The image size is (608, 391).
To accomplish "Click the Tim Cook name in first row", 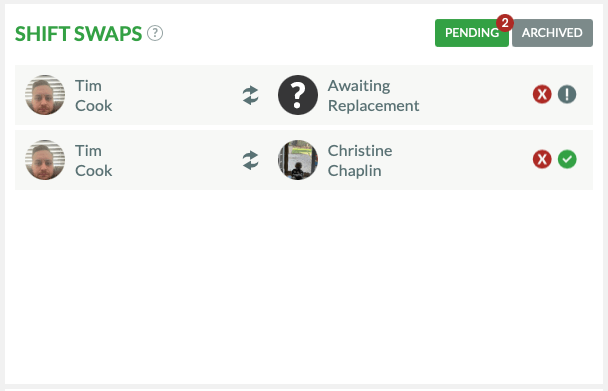I will (93, 95).
